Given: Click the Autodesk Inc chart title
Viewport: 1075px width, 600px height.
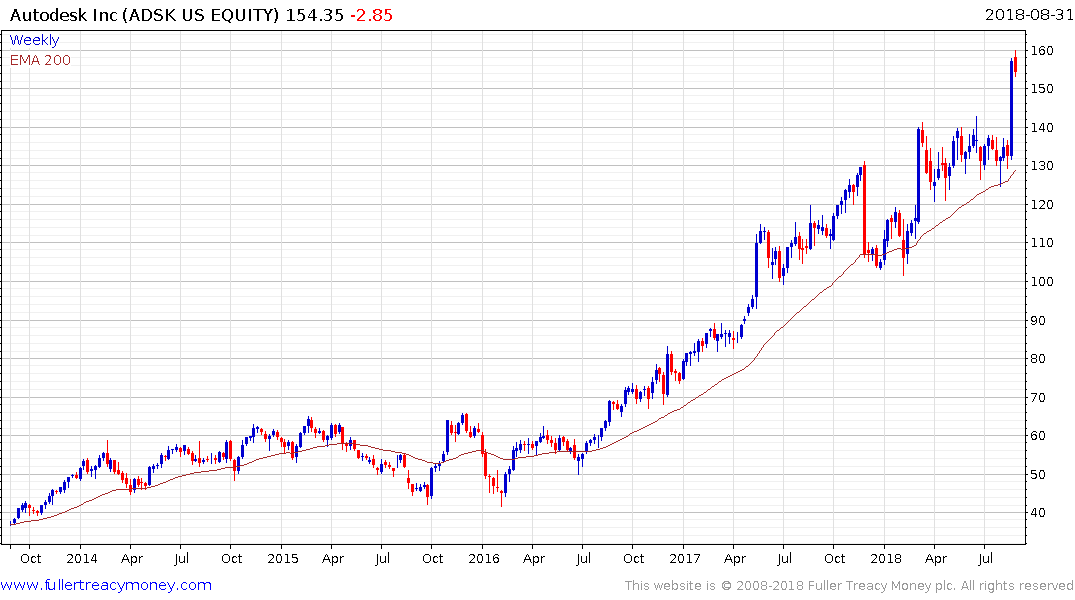Looking at the screenshot, I should [x=145, y=14].
